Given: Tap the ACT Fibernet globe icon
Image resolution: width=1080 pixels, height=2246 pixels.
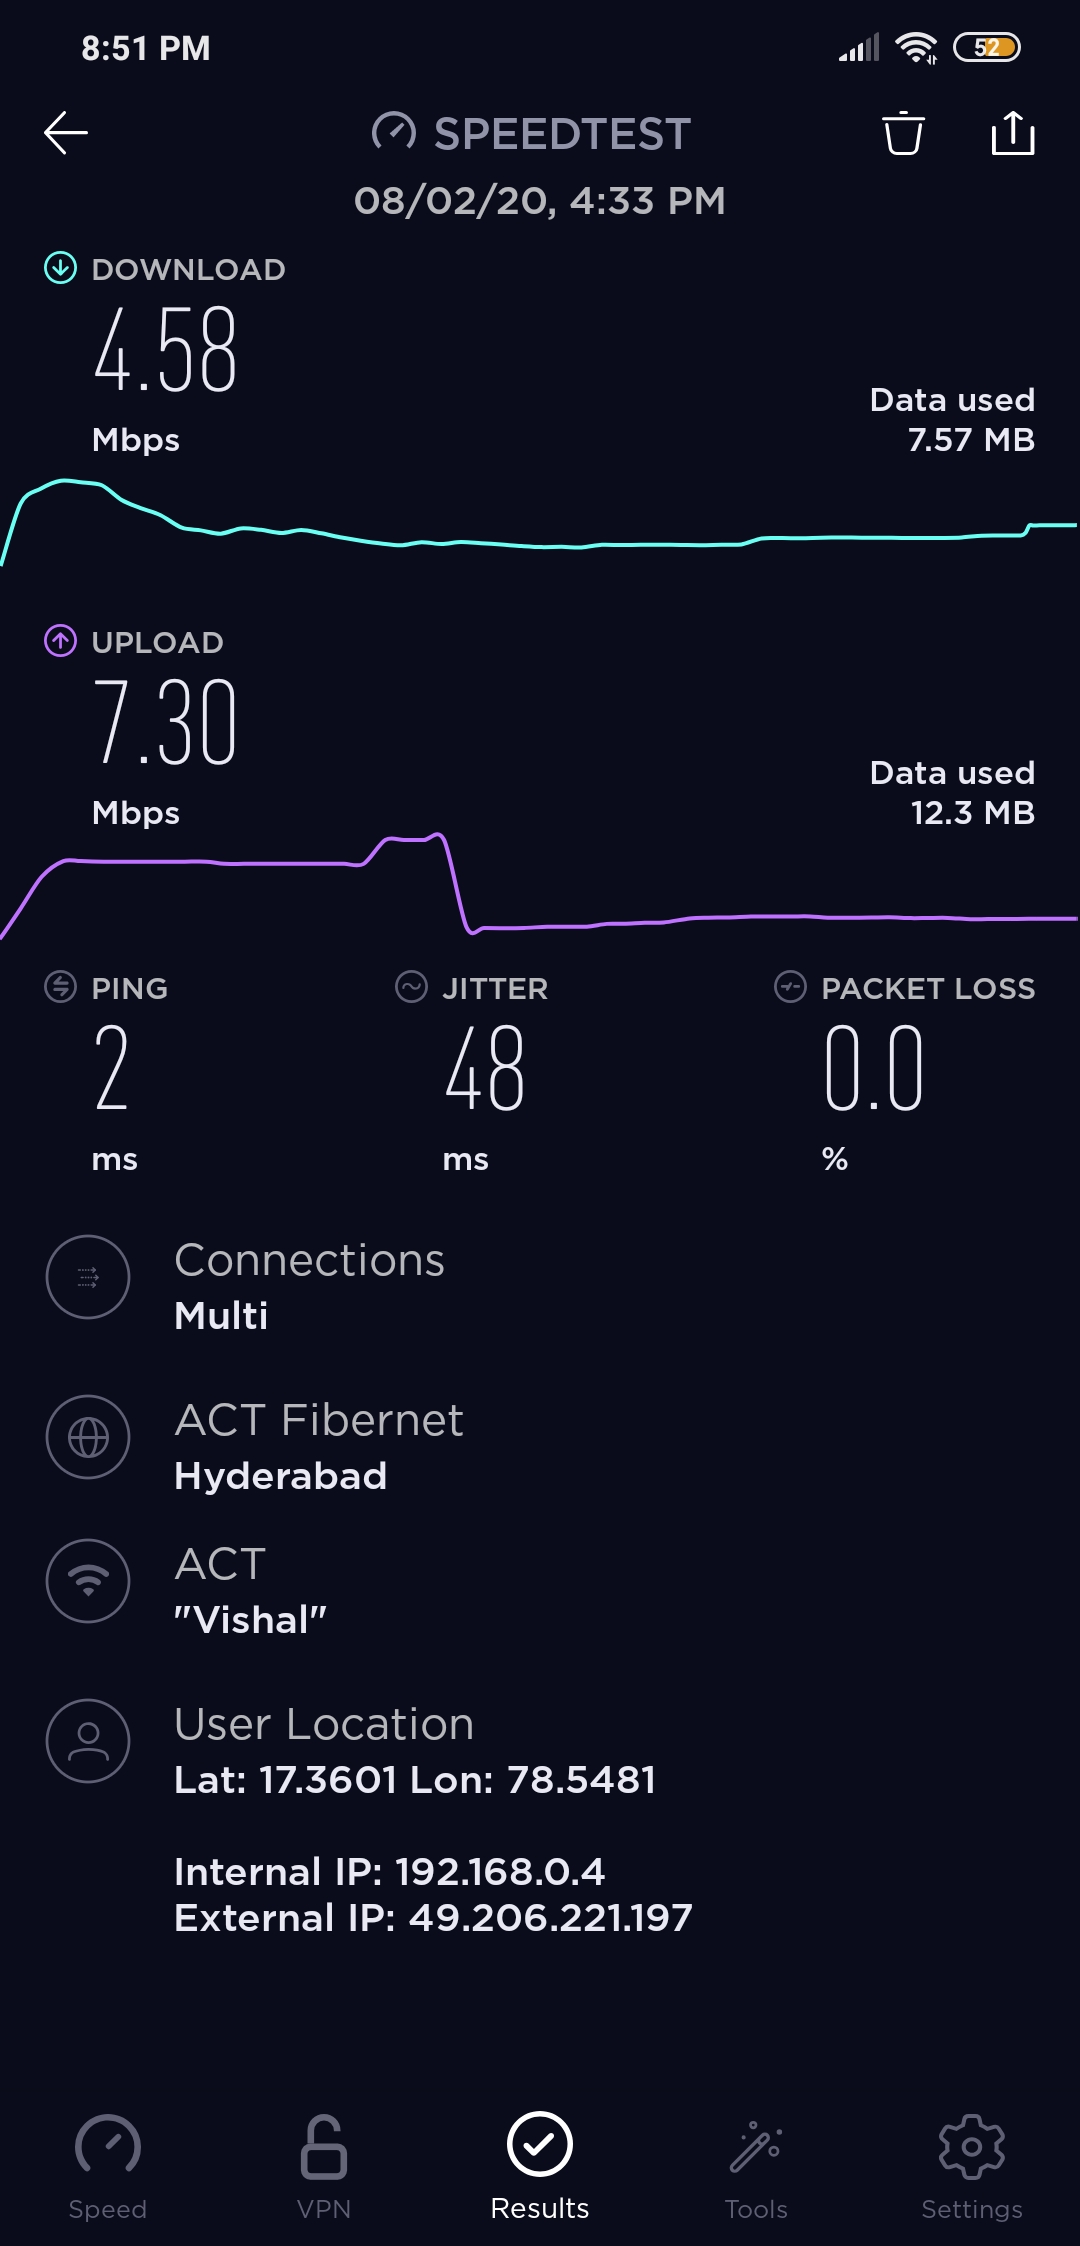Looking at the screenshot, I should pos(88,1437).
